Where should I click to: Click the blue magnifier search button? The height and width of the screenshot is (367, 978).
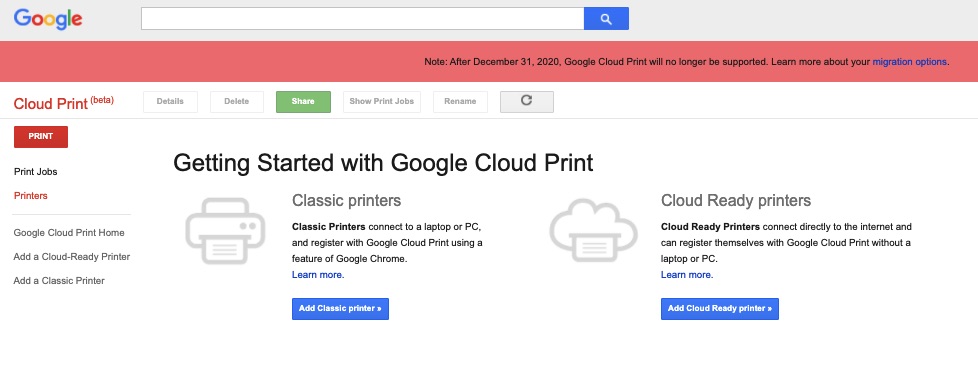(x=606, y=19)
